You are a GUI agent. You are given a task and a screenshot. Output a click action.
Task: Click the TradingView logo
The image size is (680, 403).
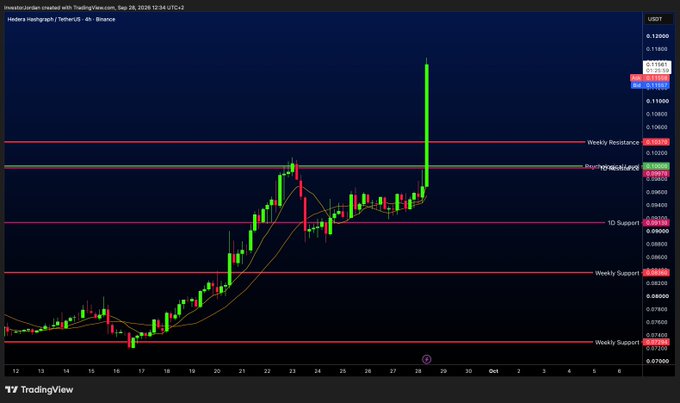pos(39,390)
